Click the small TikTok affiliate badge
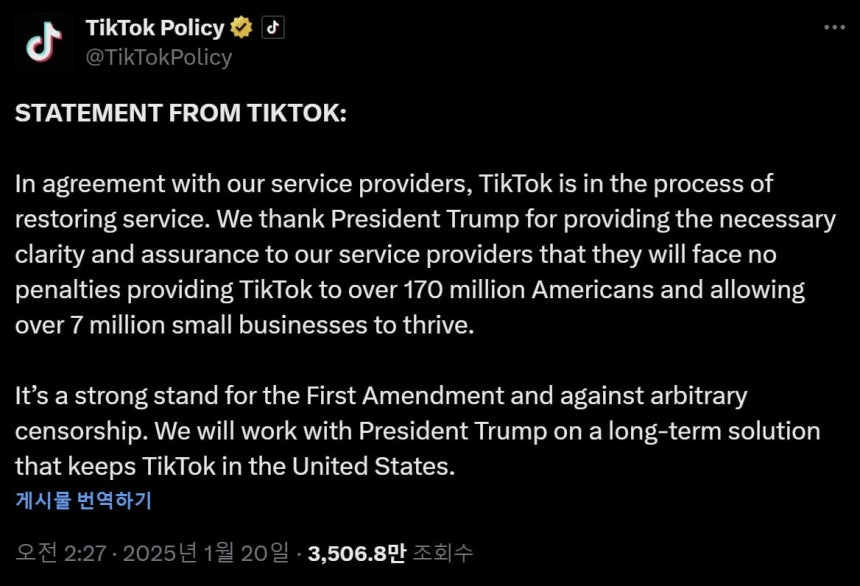The height and width of the screenshot is (586, 860). point(273,27)
